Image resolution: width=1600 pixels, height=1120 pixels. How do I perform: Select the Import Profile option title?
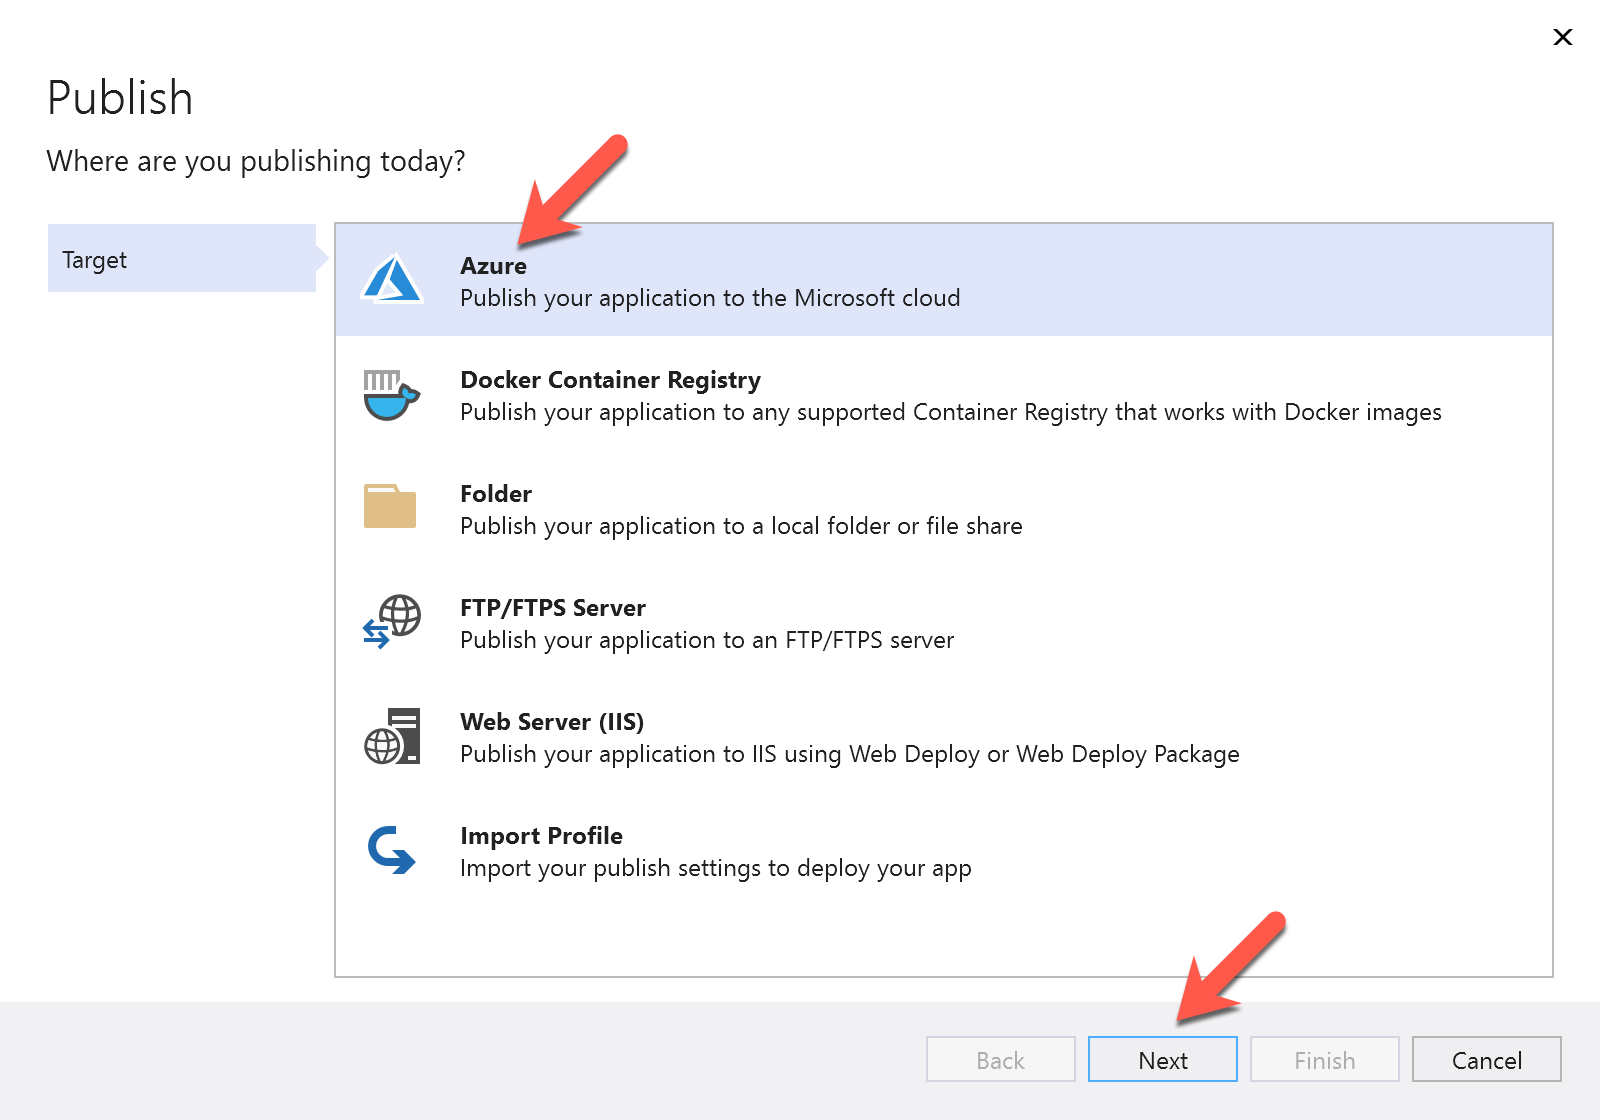(x=541, y=836)
